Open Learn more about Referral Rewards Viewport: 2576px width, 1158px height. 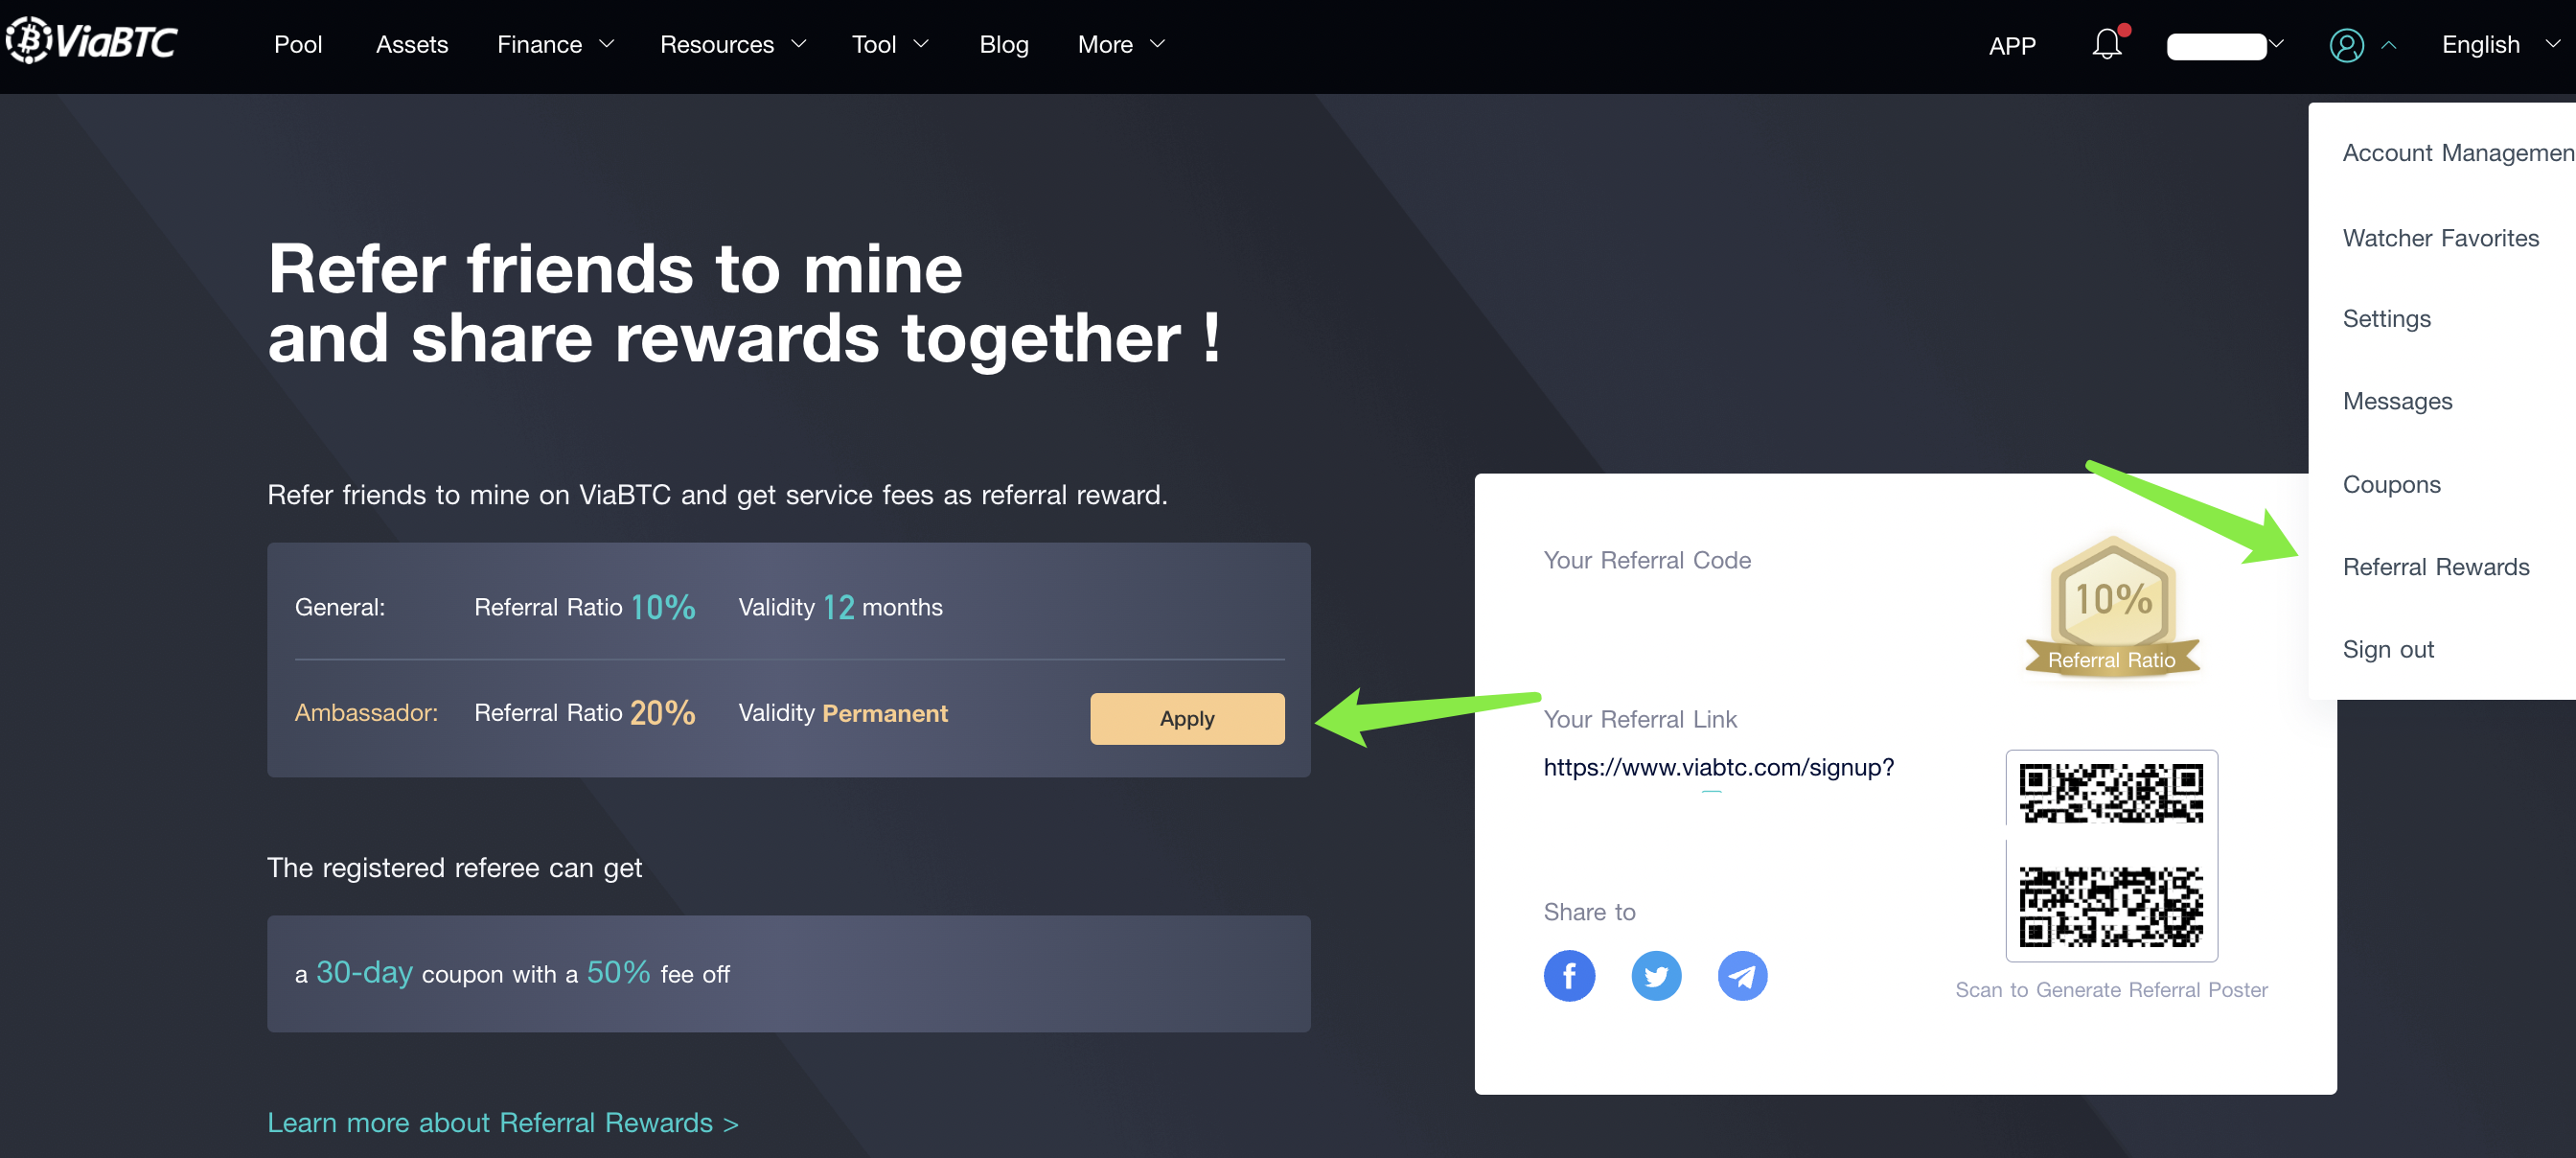pyautogui.click(x=502, y=1123)
